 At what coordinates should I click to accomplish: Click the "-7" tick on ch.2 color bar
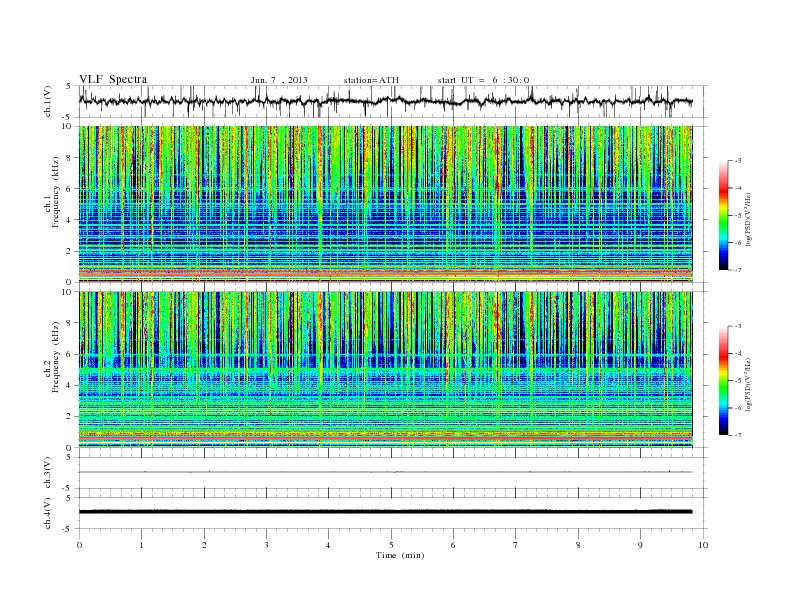click(738, 435)
